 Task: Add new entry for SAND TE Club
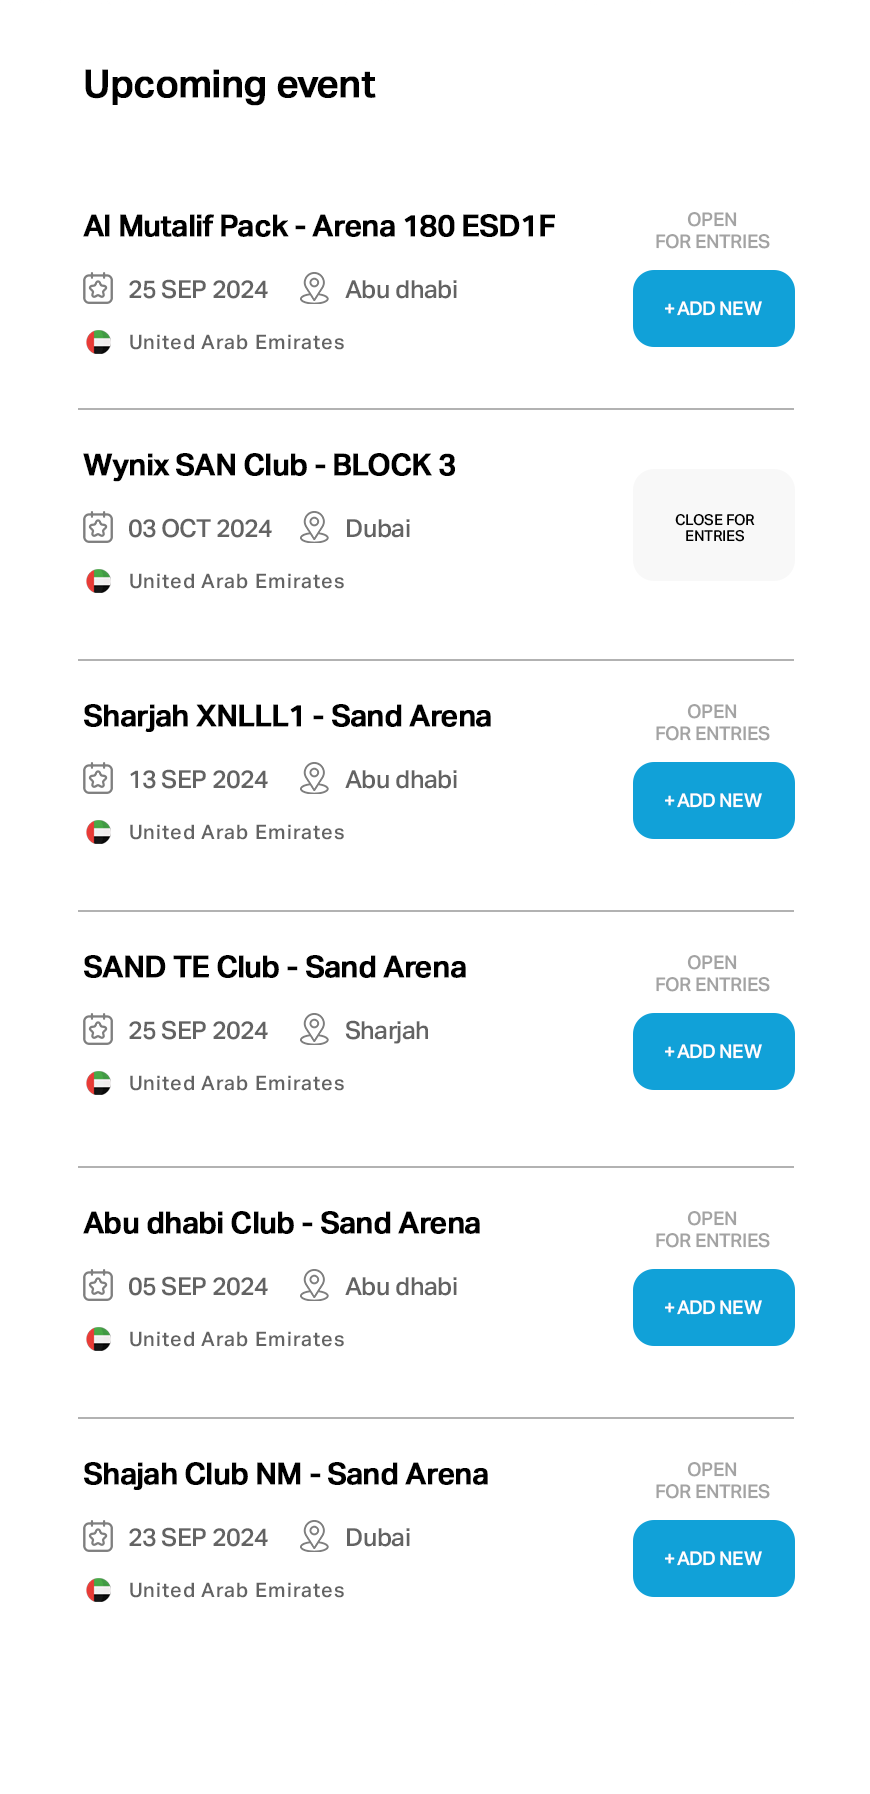(713, 1051)
